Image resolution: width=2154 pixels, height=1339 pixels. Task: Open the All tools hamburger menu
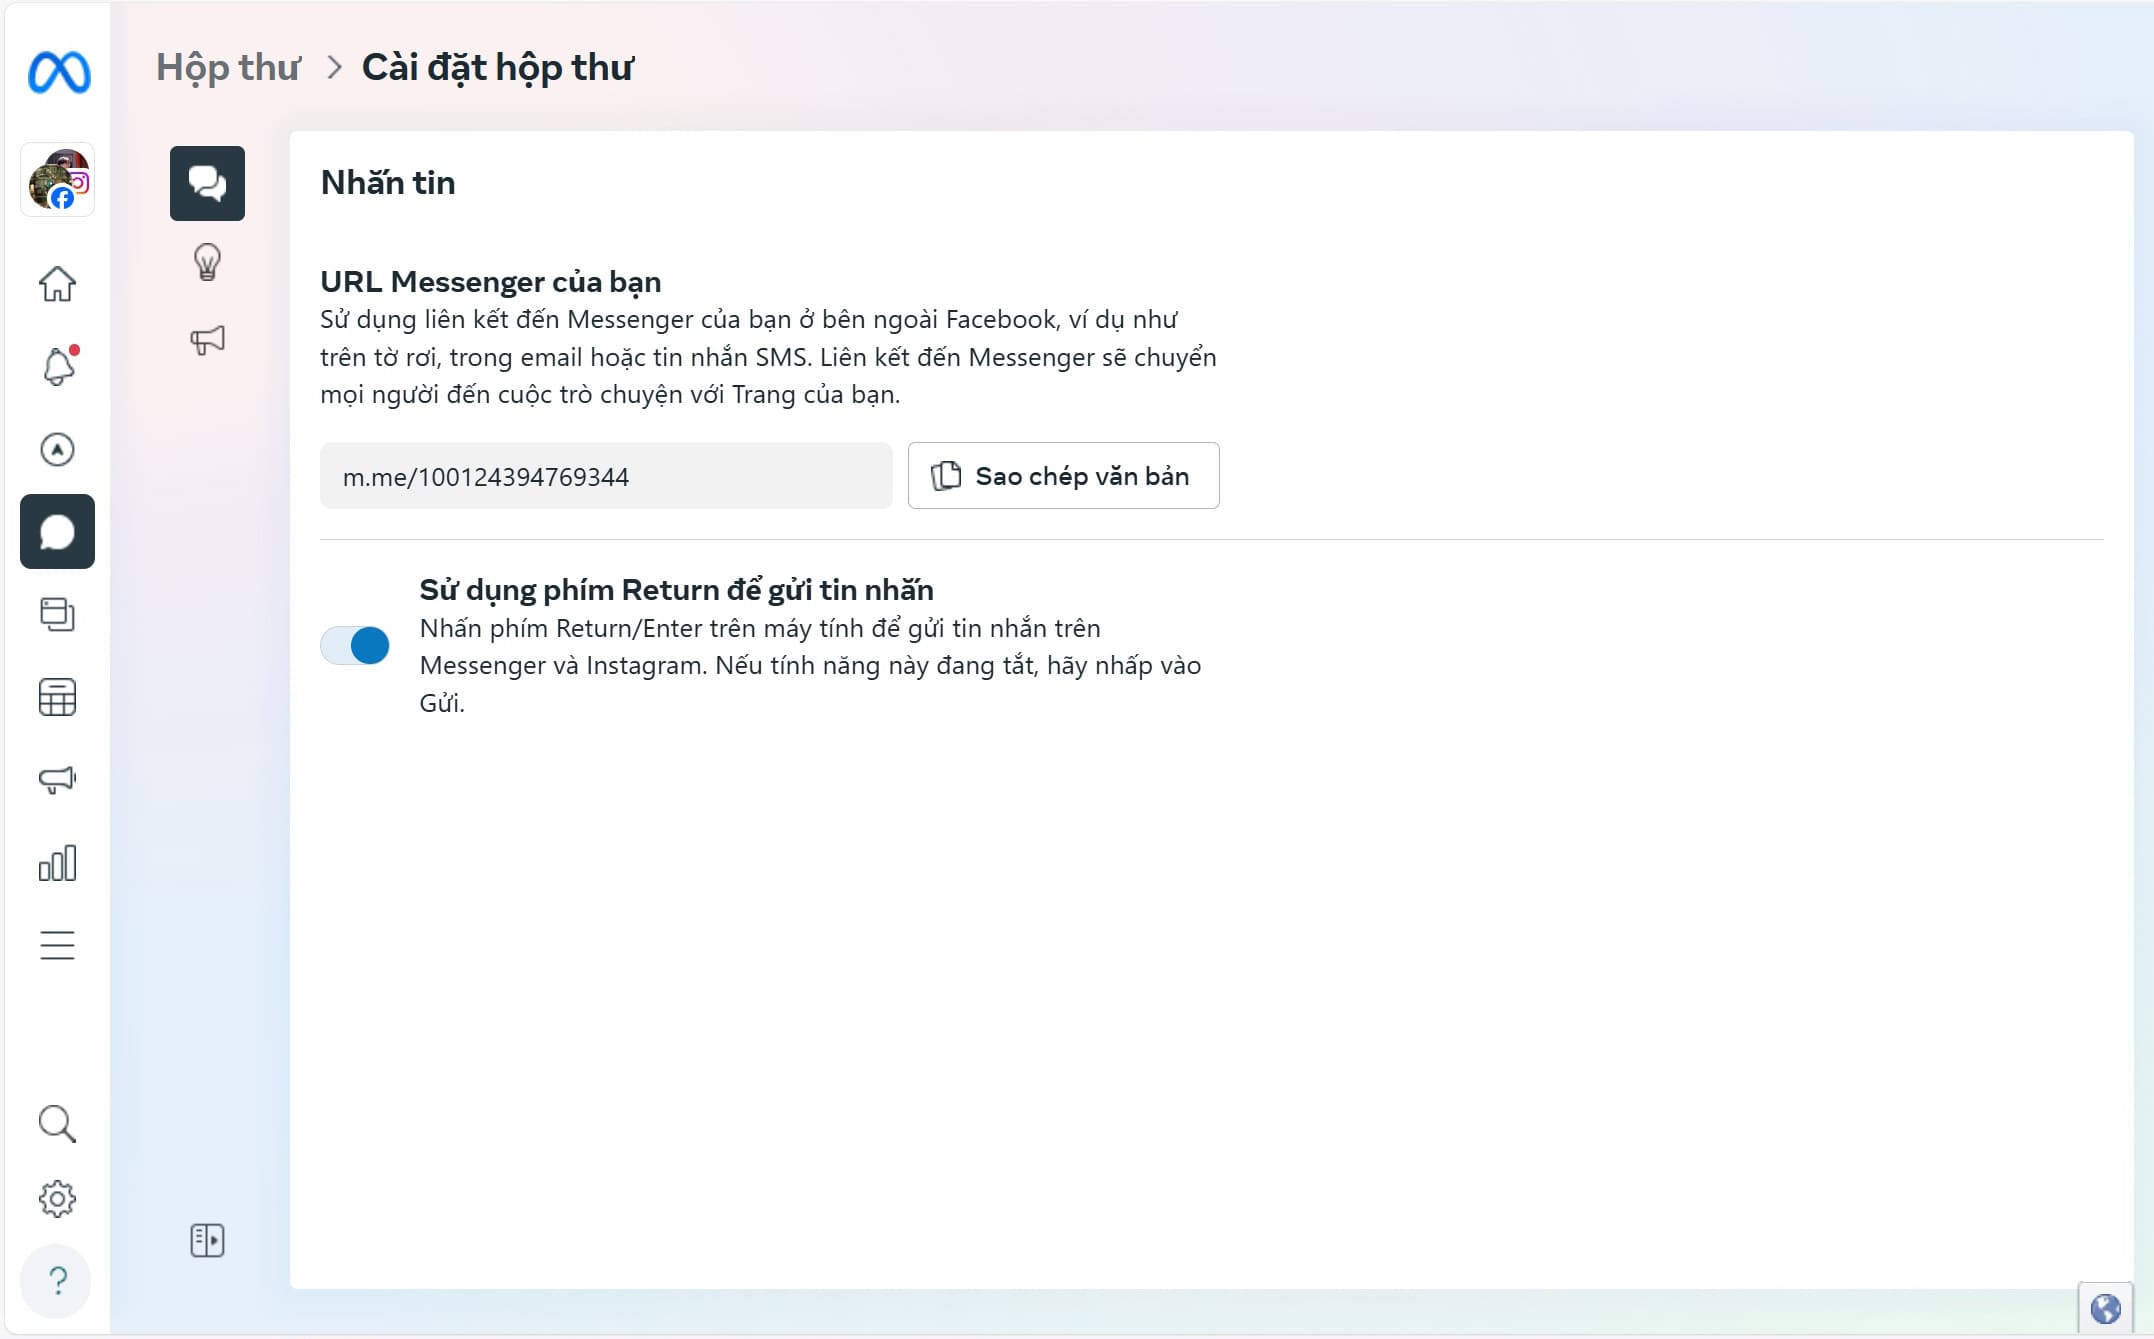point(57,945)
